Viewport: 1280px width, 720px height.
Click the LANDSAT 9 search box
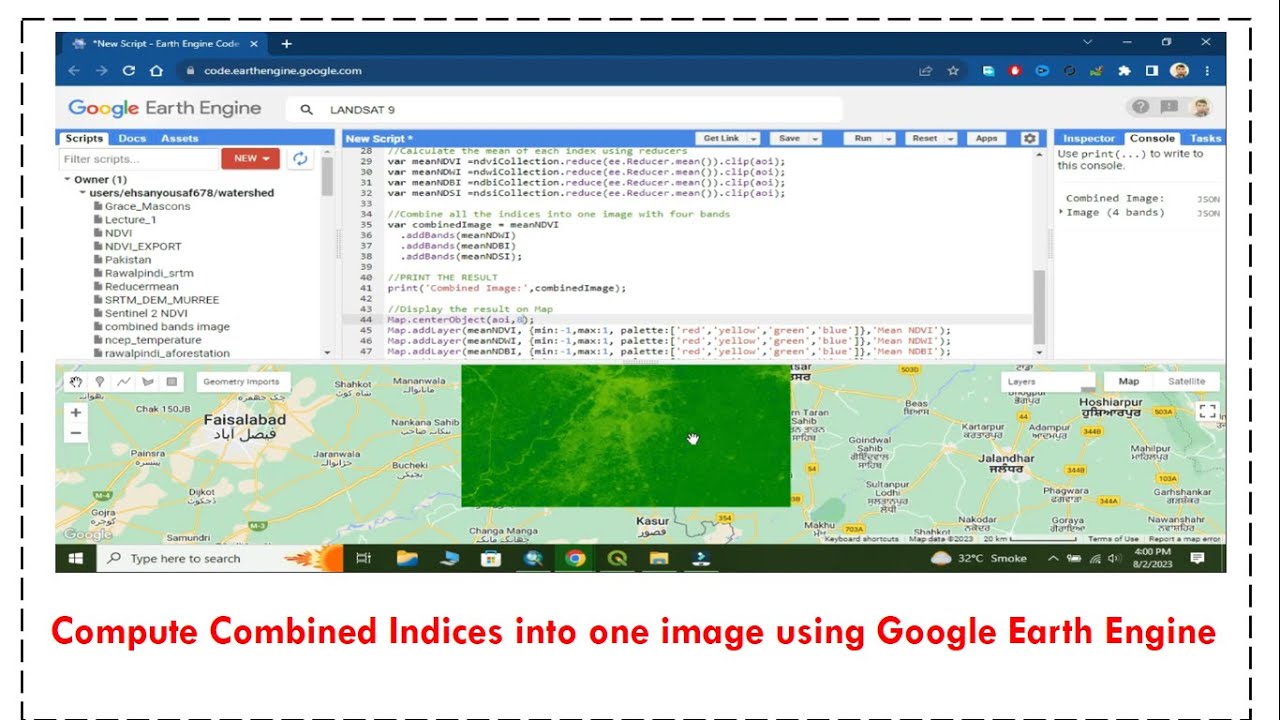(x=565, y=109)
